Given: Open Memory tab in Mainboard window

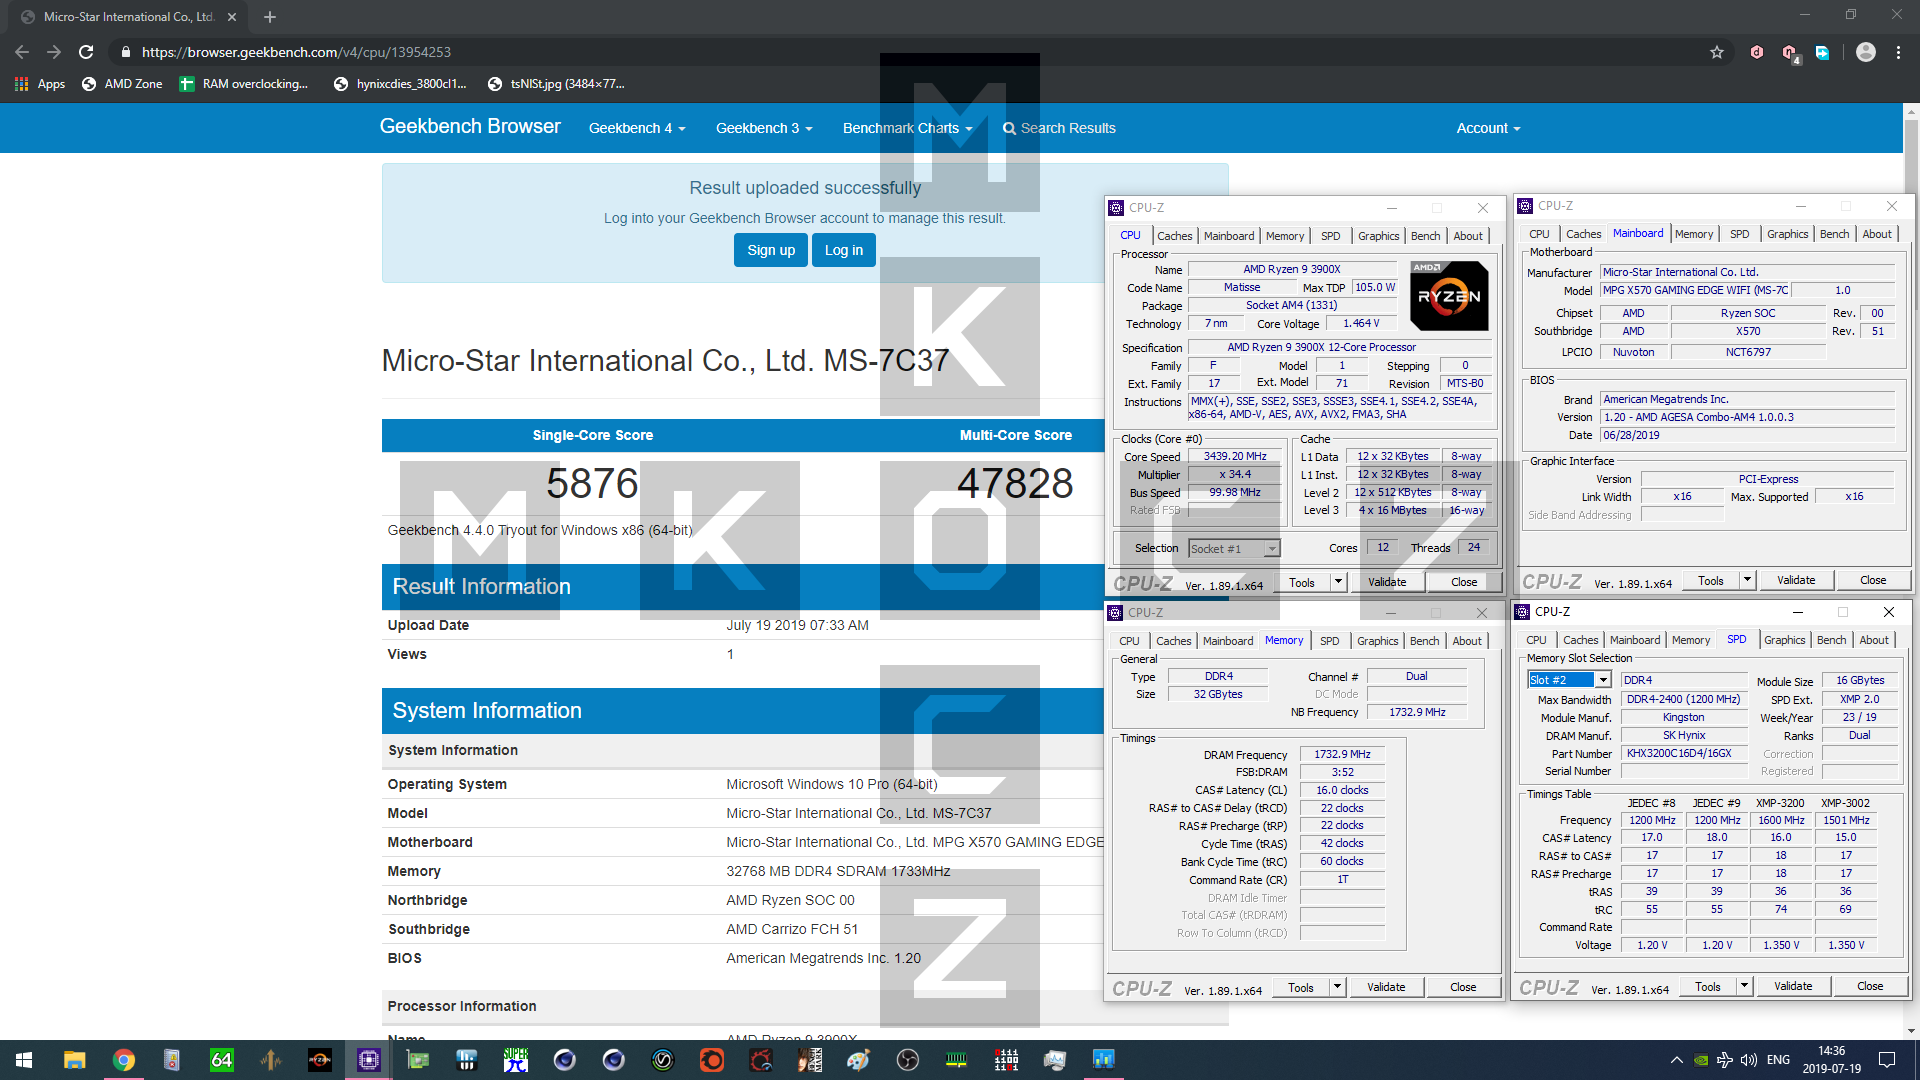Looking at the screenshot, I should click(1694, 234).
